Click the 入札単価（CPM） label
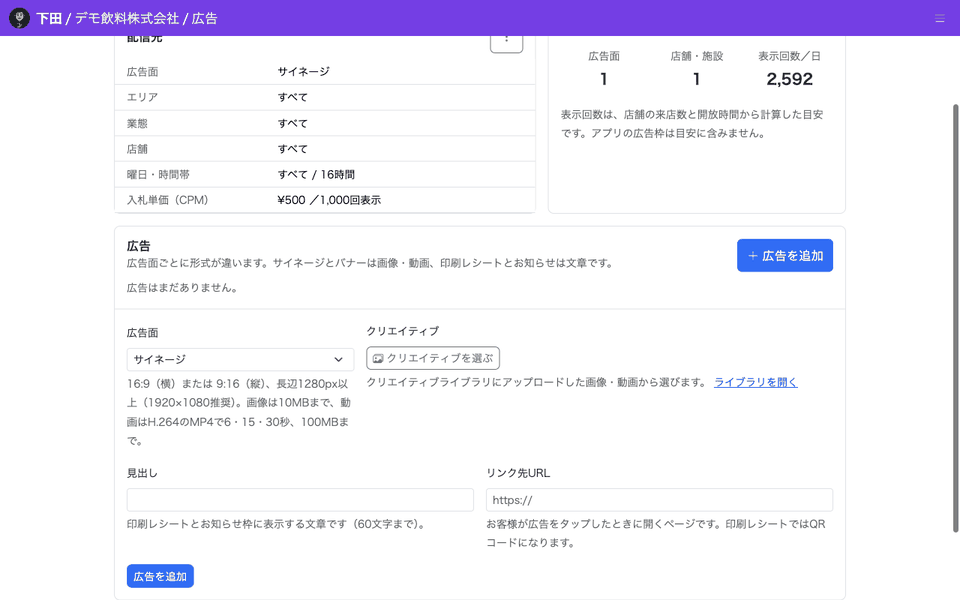Viewport: 960px width, 600px height. click(167, 200)
